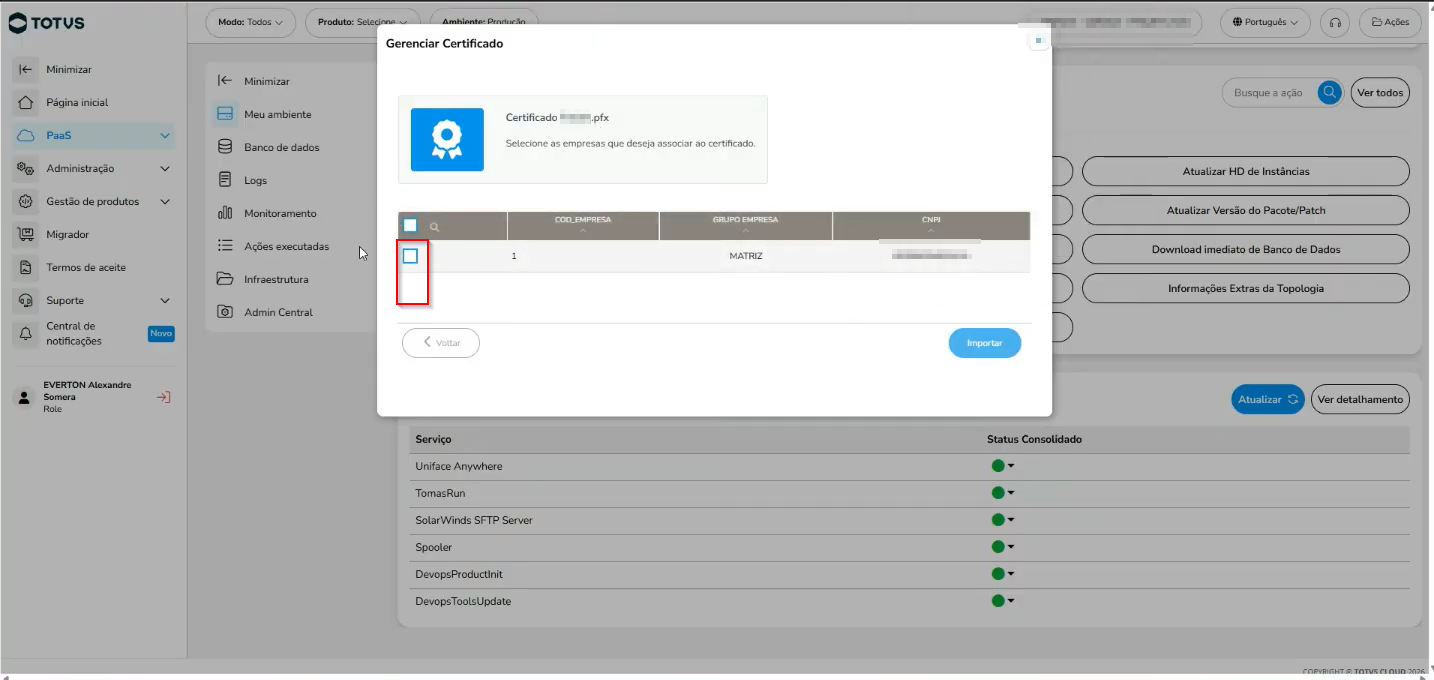
Task: Open the Logs icon
Action: (x=225, y=180)
